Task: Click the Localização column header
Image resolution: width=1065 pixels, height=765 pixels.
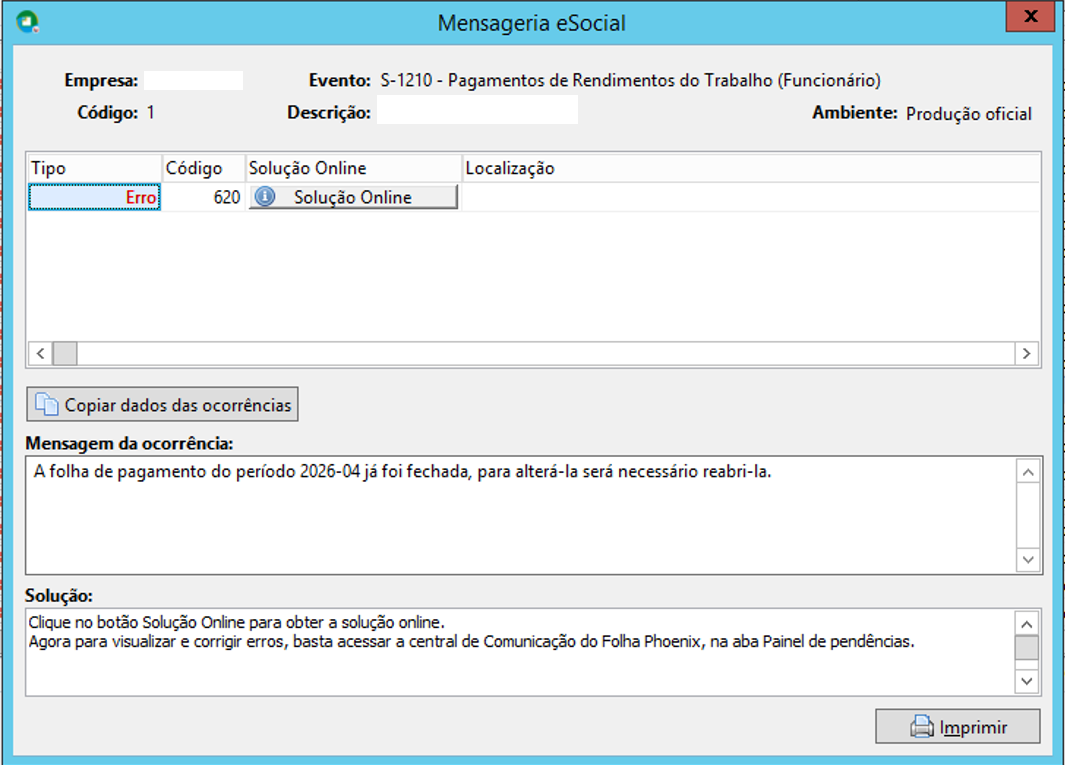Action: (751, 168)
